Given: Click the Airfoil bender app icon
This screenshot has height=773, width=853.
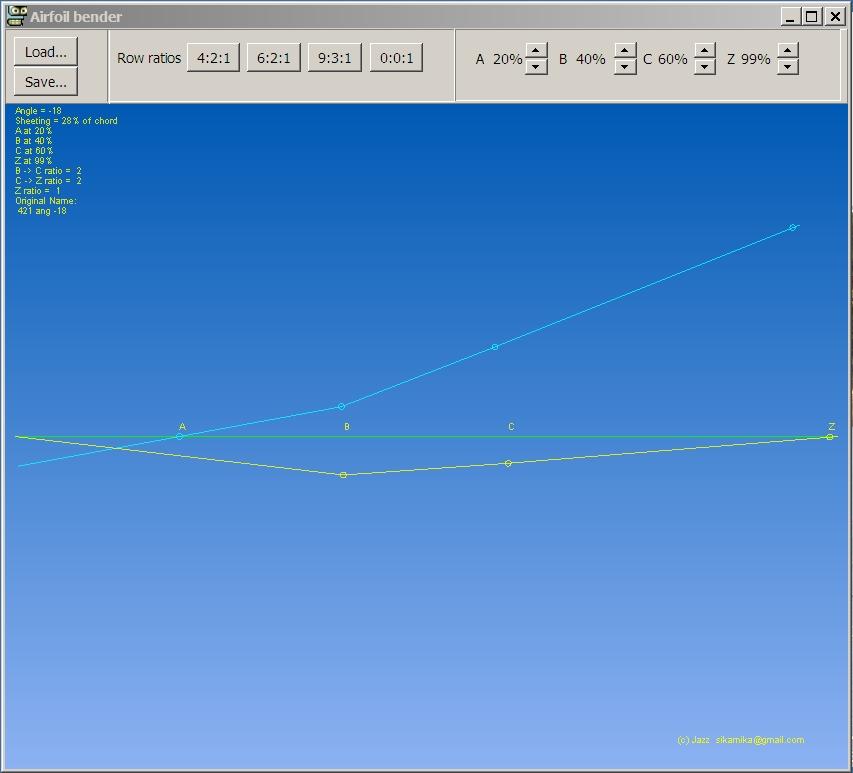Looking at the screenshot, I should pyautogui.click(x=16, y=16).
